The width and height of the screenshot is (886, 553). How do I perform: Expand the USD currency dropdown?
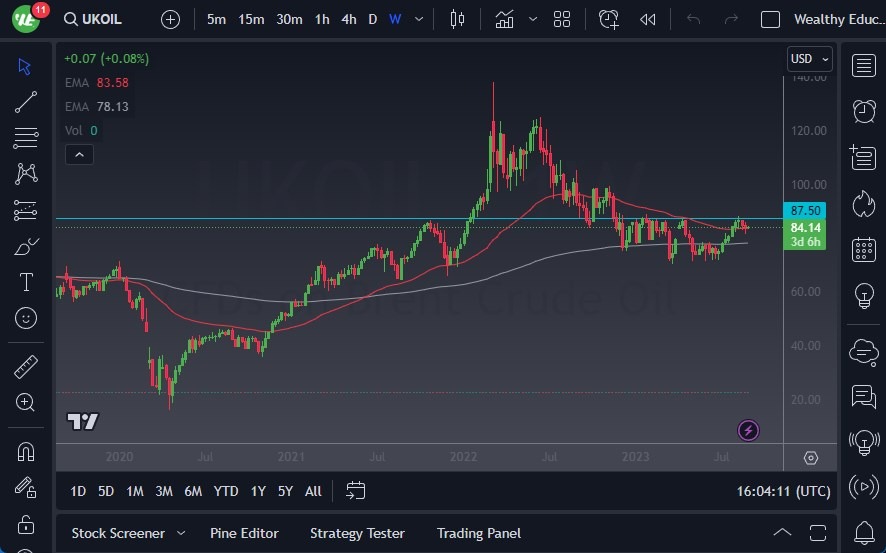[809, 59]
